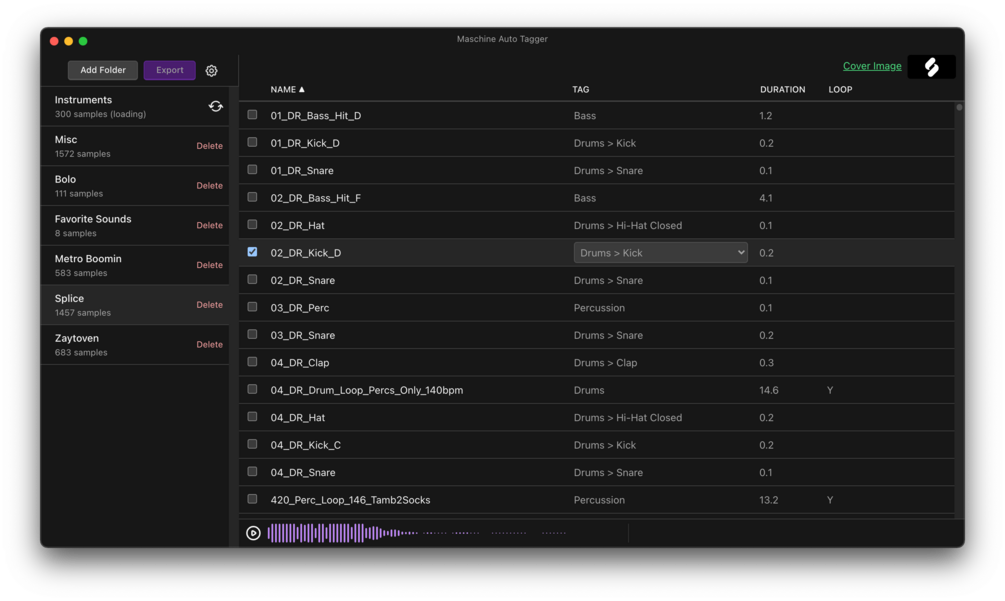Select the Misc folder
Screen dimensions: 1005x601
coord(135,146)
